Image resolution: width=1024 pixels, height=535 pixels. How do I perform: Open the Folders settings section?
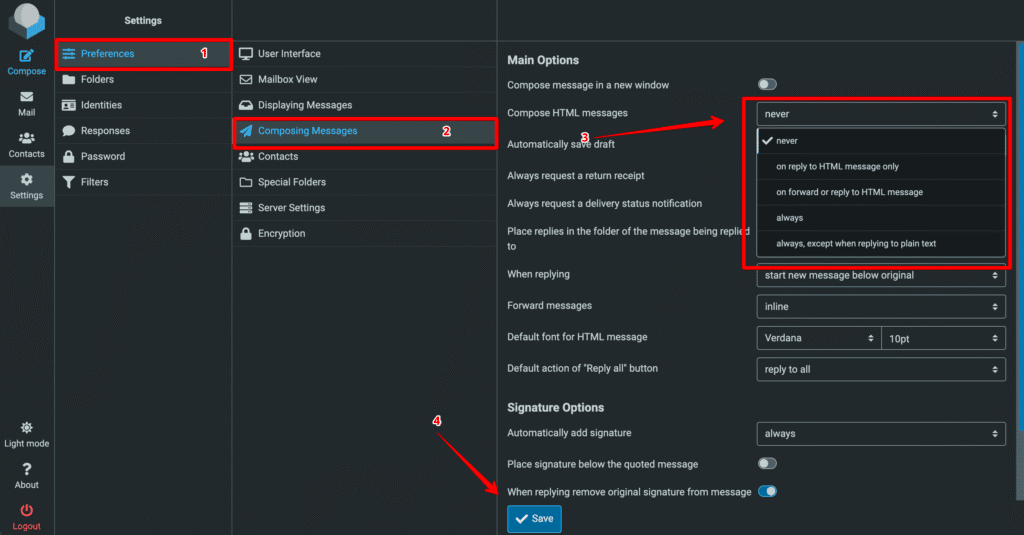[97, 79]
